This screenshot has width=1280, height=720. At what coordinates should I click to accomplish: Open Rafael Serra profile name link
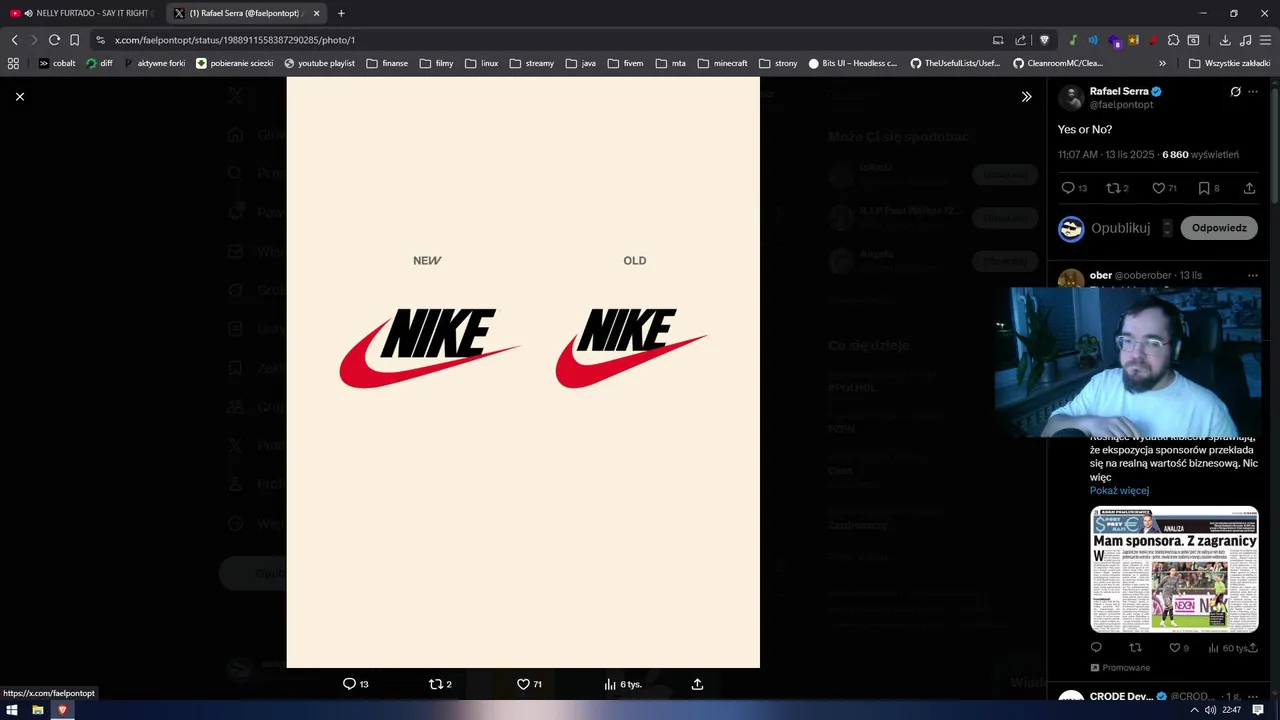point(1119,91)
